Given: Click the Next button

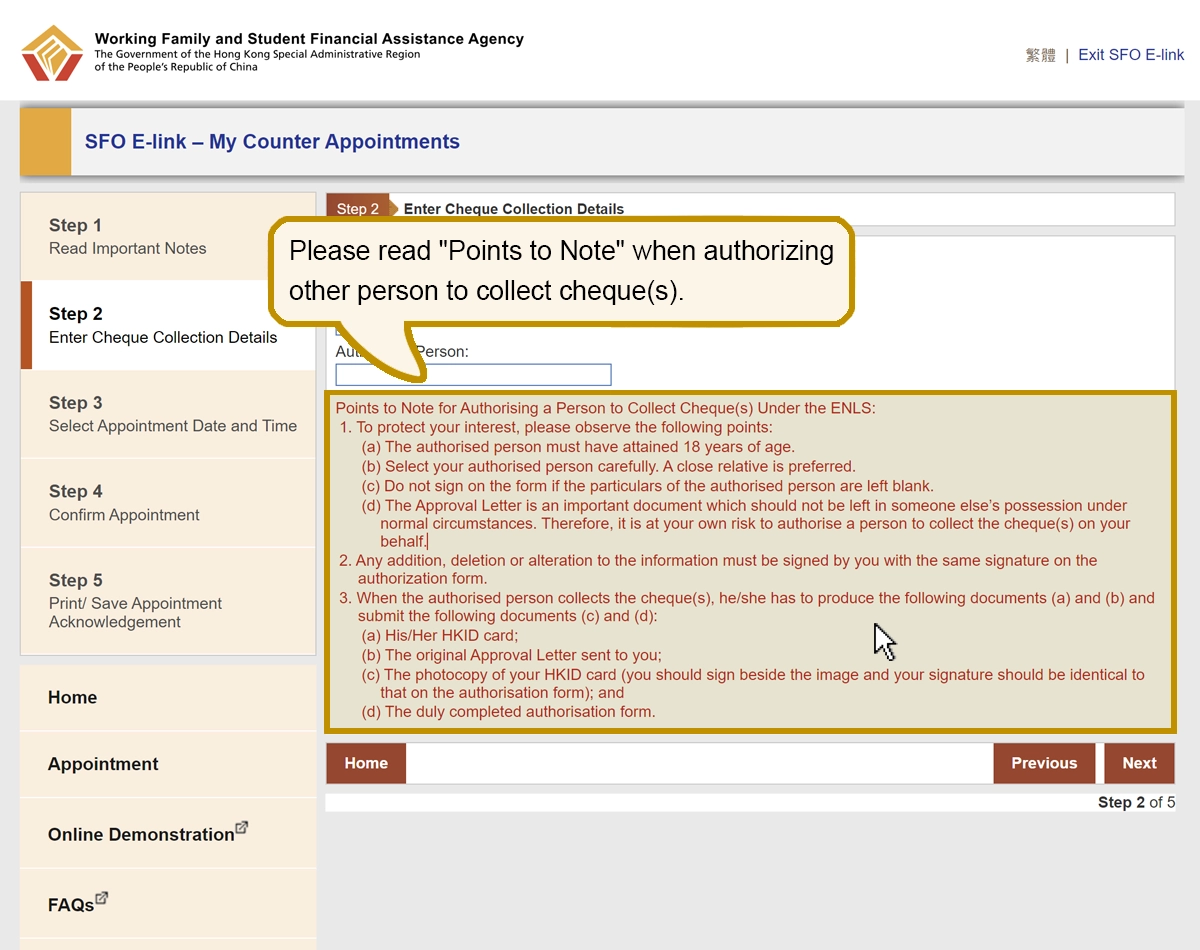Looking at the screenshot, I should pyautogui.click(x=1139, y=763).
